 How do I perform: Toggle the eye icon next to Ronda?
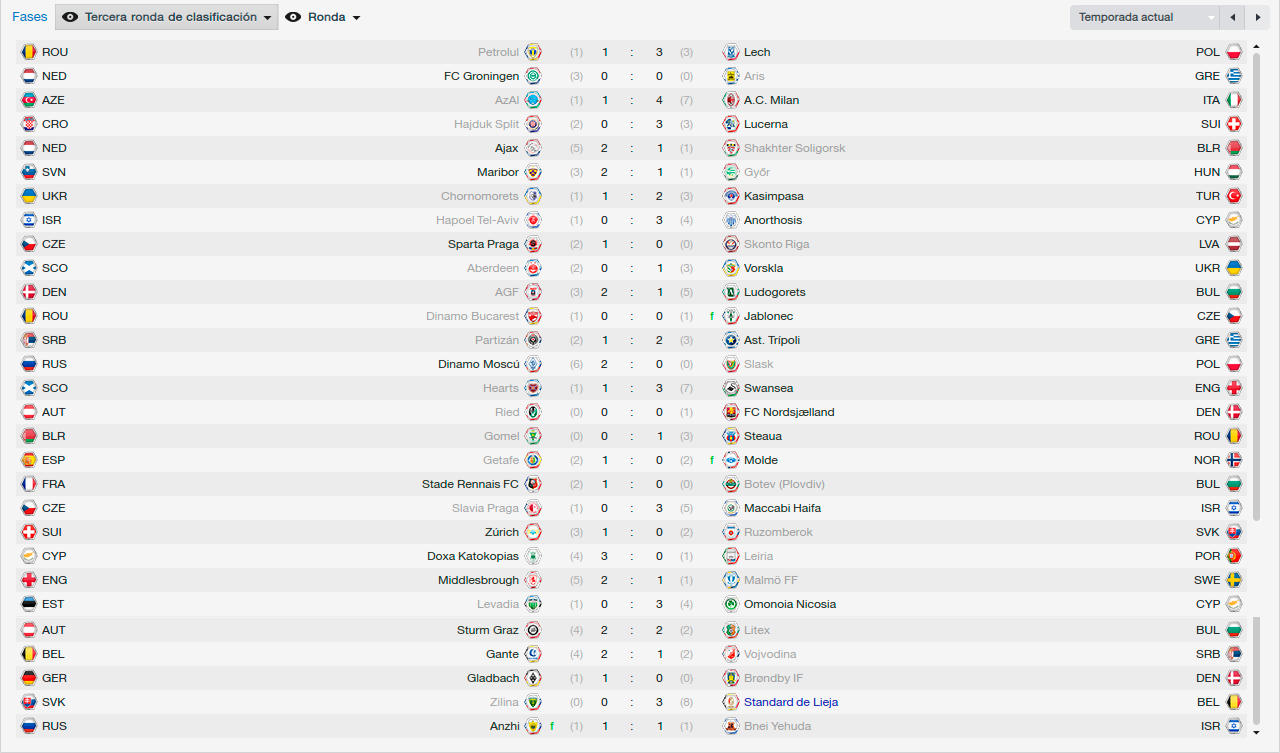pyautogui.click(x=293, y=17)
